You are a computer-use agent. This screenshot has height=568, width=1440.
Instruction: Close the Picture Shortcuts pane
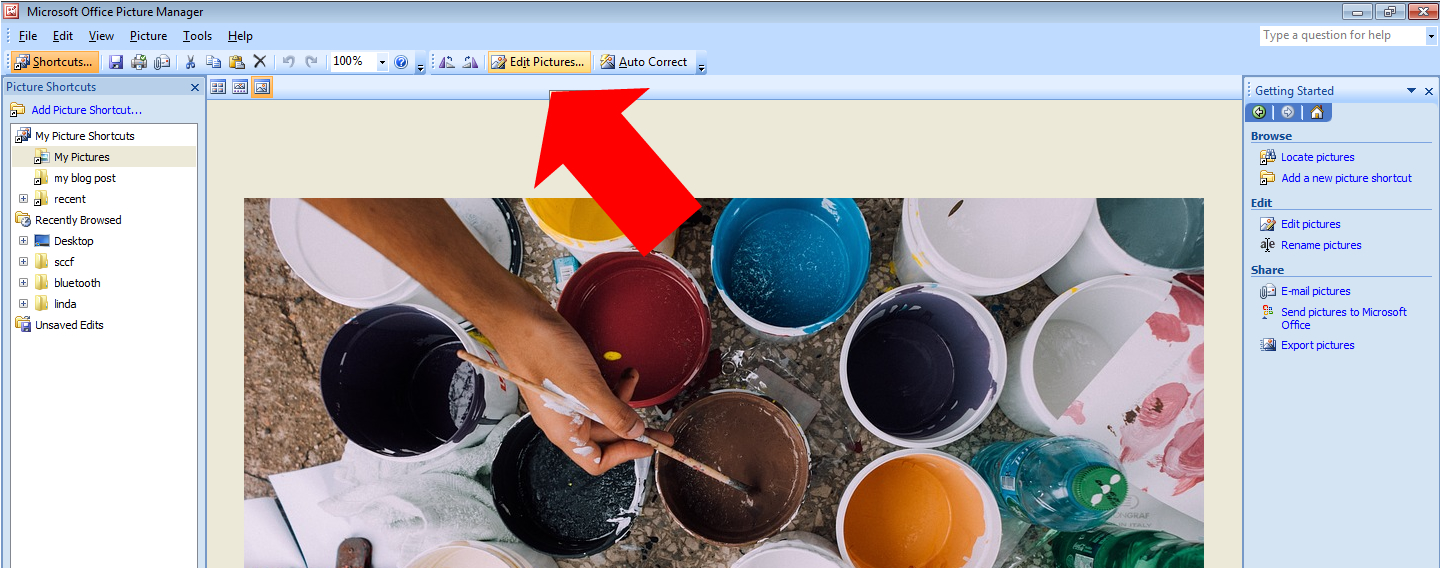click(x=195, y=87)
